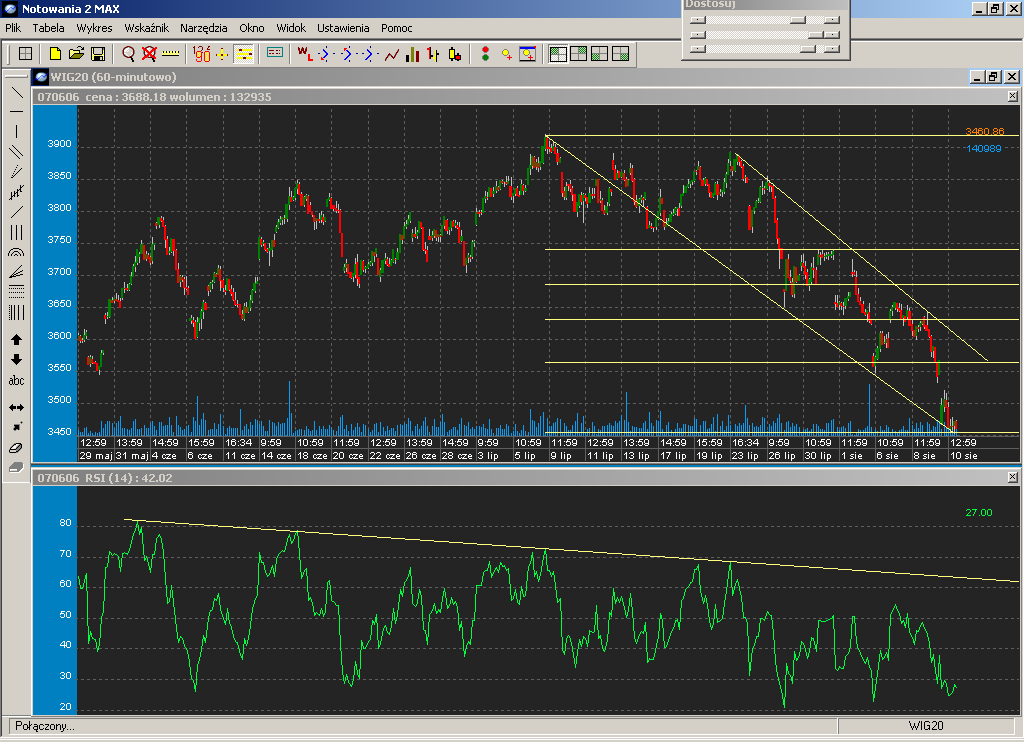Toggle the first window layout button
1024x742 pixels.
pos(558,54)
